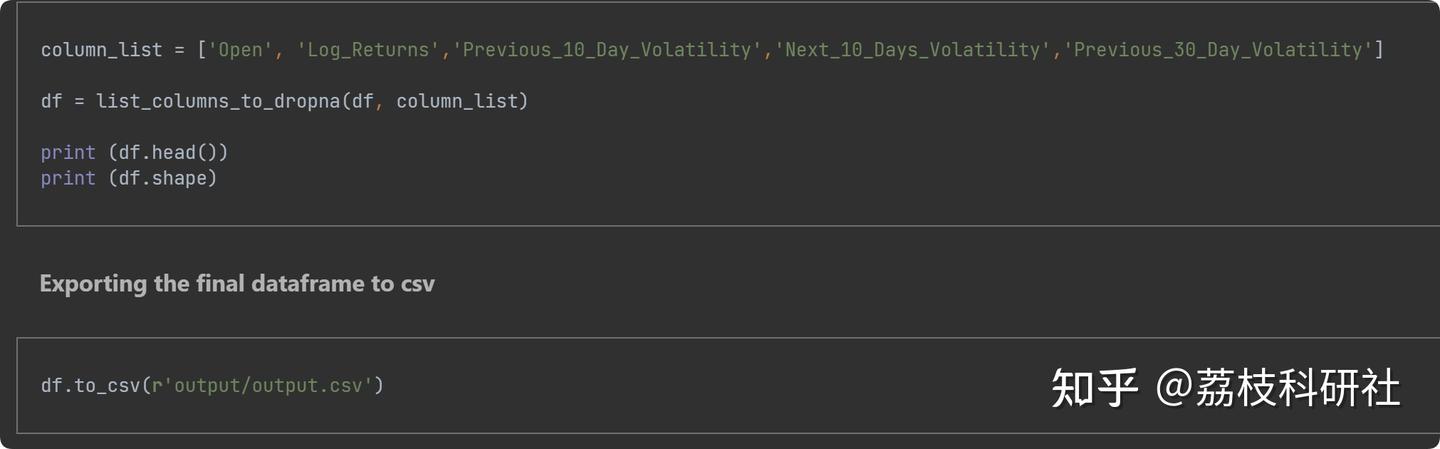Click the 'Previous_10_Day_Volatility' string
The height and width of the screenshot is (449, 1440).
(607, 50)
